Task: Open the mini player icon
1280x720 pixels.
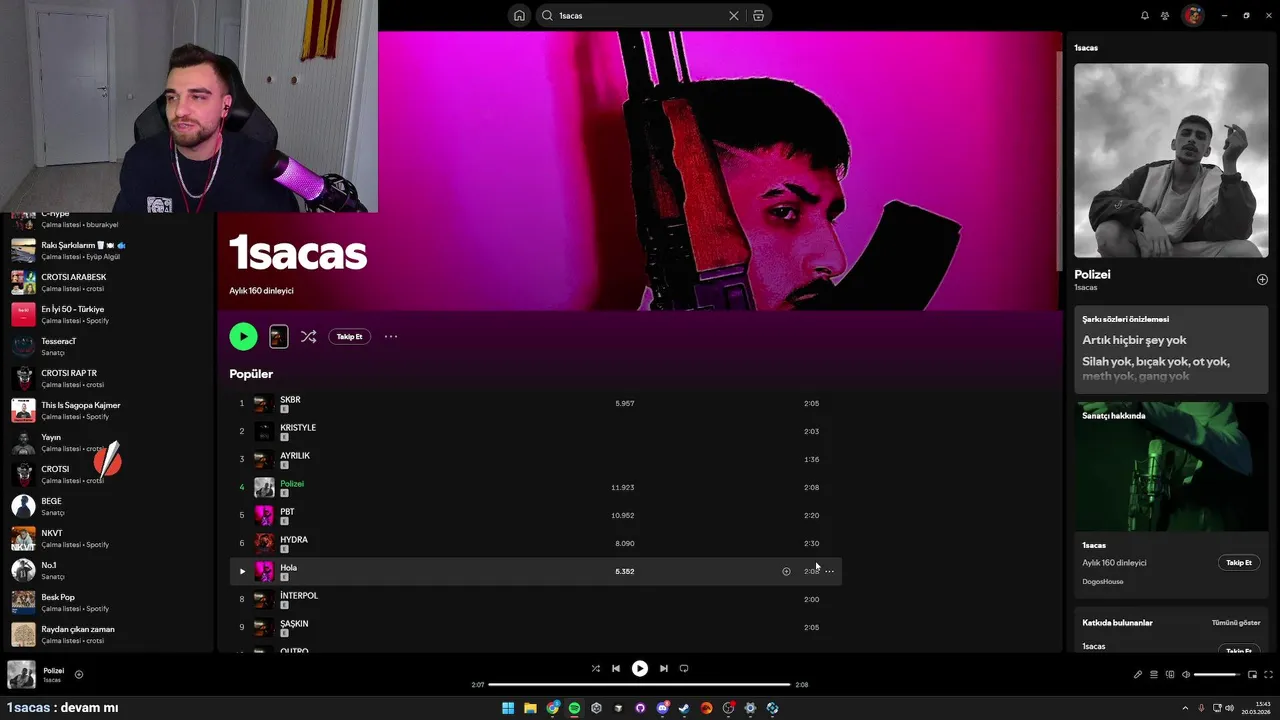Action: point(1252,674)
